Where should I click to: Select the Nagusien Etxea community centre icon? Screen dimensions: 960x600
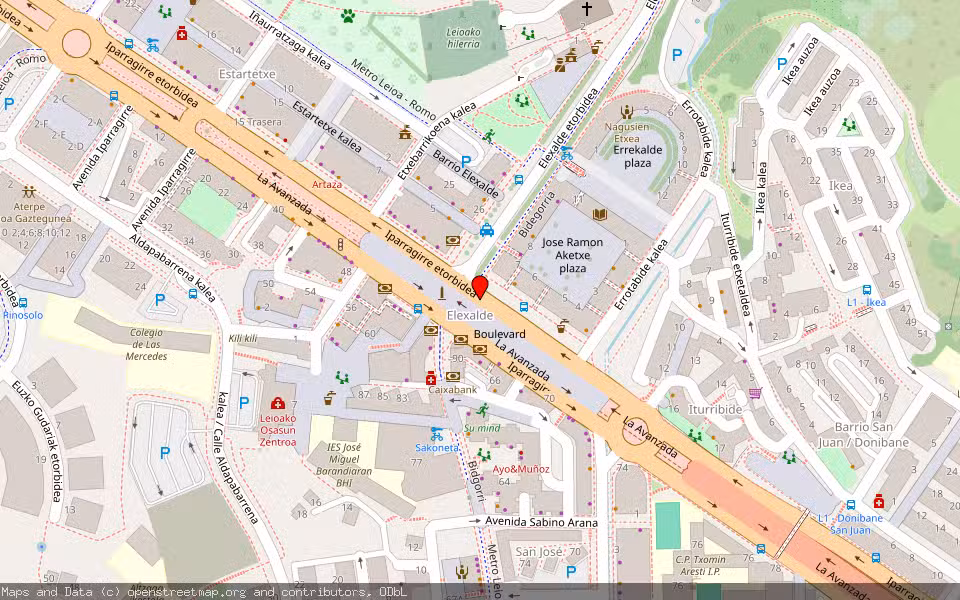tap(626, 112)
